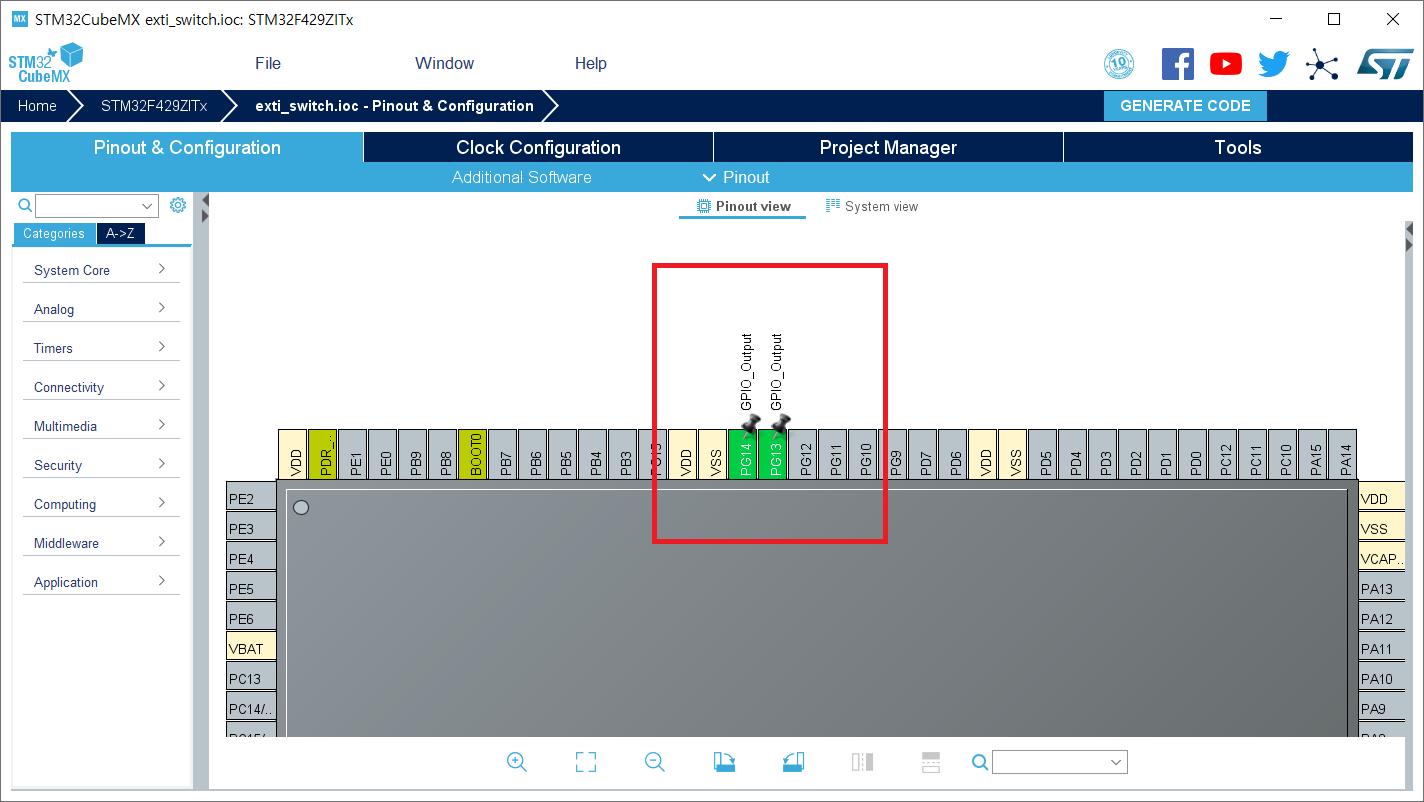Click the exti_switch.ioc breadcrumb
Viewport: 1424px width, 802px height.
tap(394, 106)
